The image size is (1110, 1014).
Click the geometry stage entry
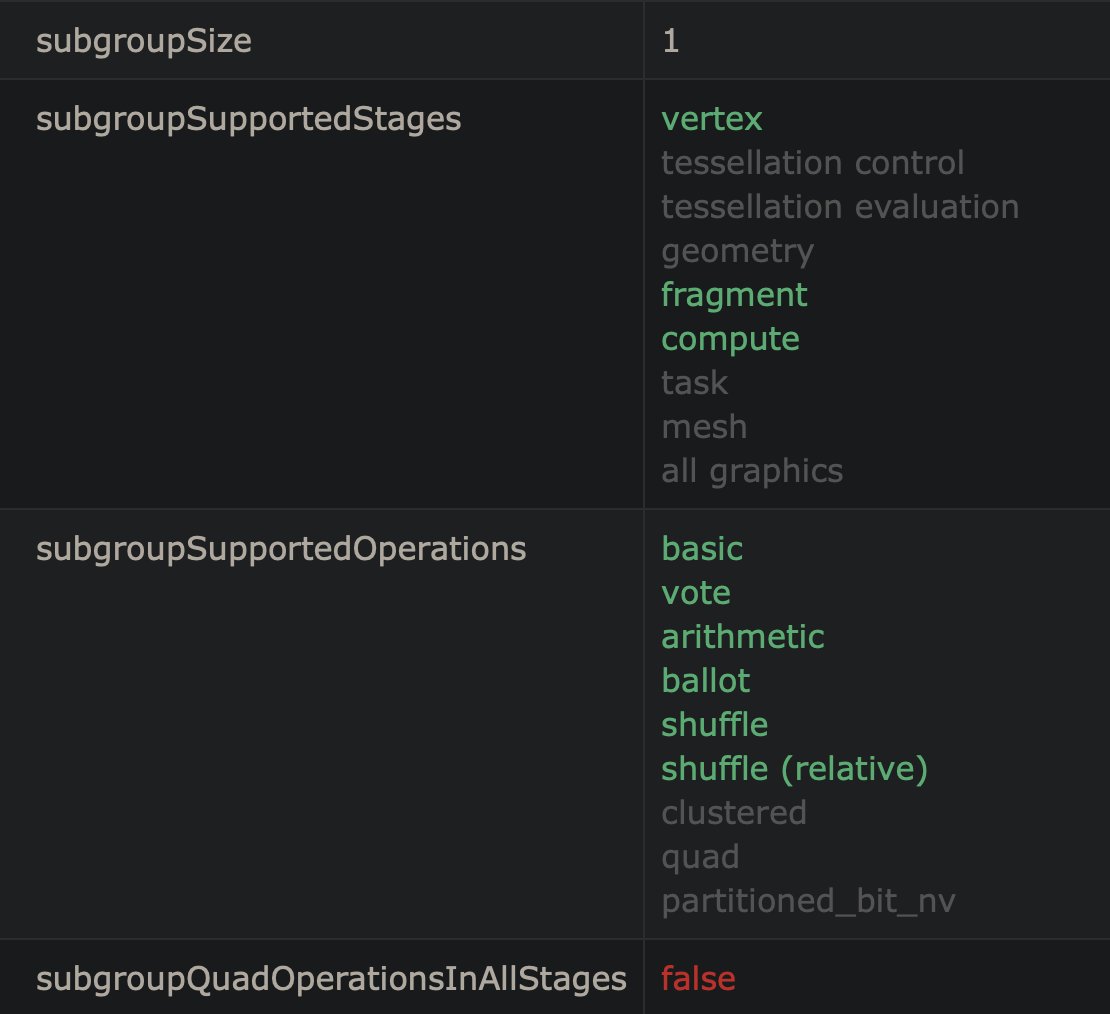click(x=738, y=252)
